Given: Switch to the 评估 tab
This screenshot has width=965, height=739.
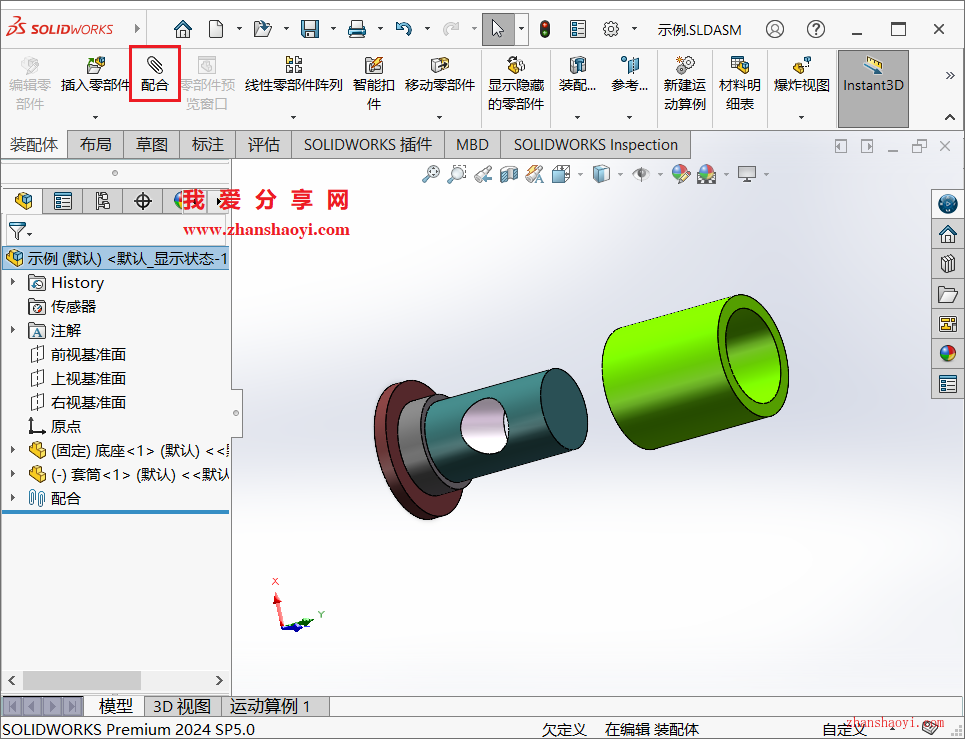Looking at the screenshot, I should tap(263, 145).
